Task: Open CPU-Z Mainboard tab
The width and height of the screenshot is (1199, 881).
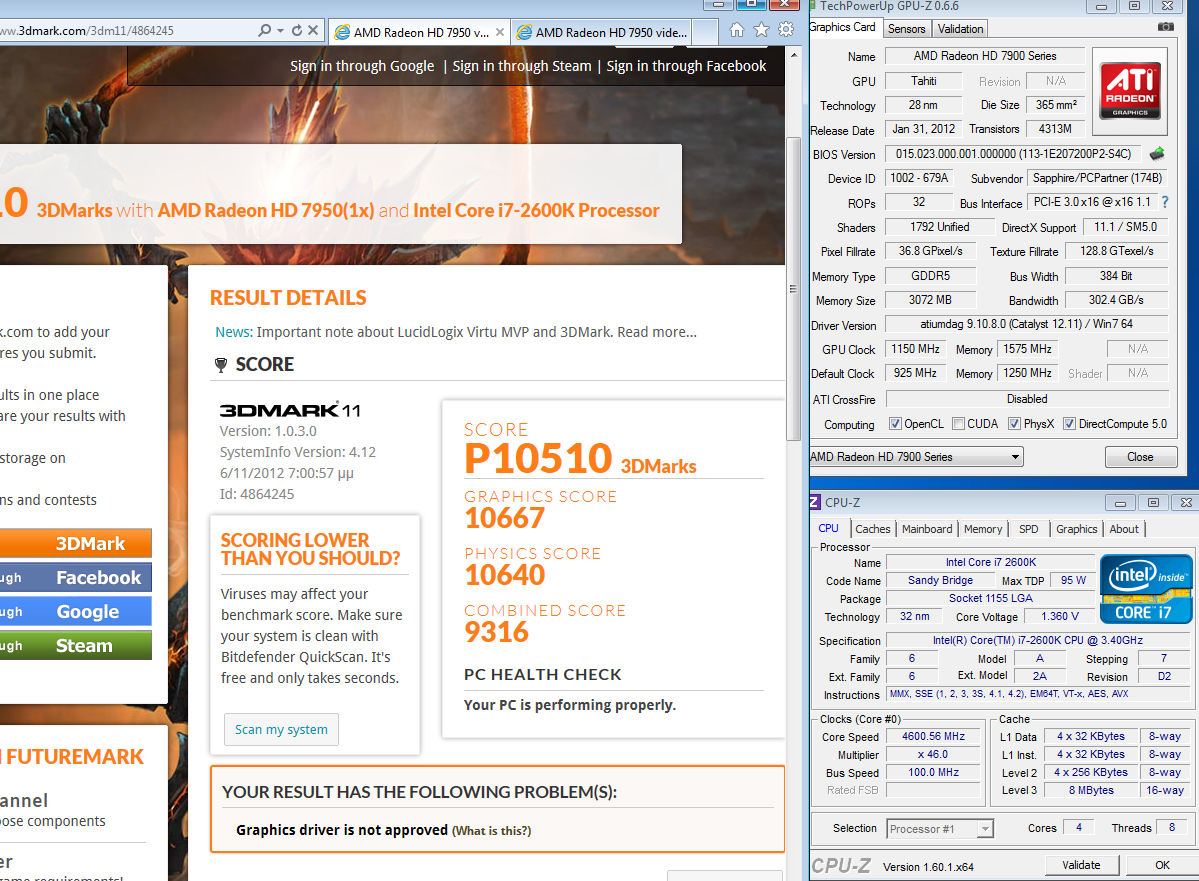Action: pos(927,528)
